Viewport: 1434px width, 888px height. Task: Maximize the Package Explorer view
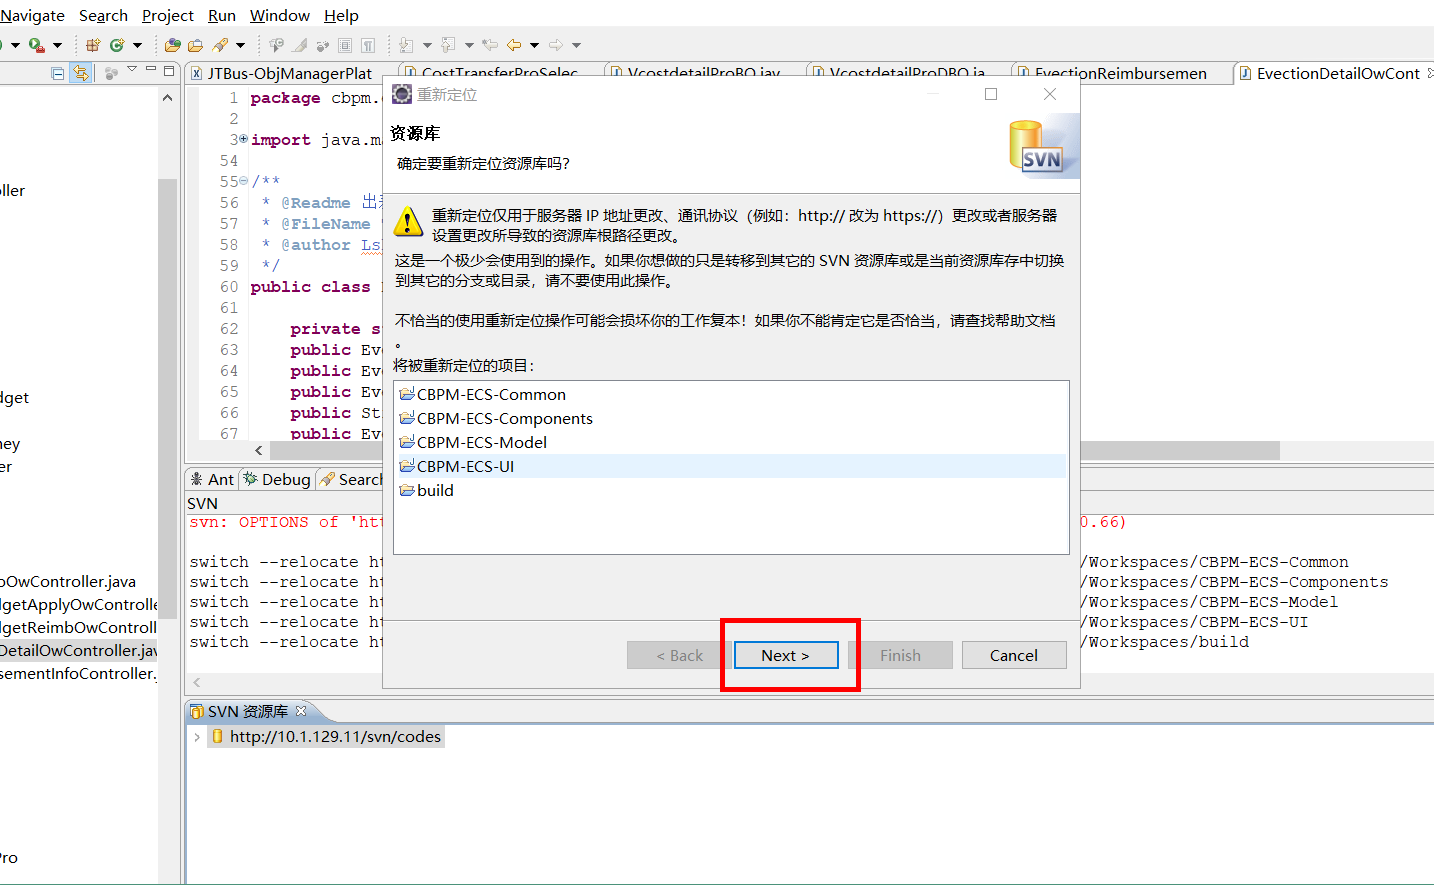(x=169, y=71)
